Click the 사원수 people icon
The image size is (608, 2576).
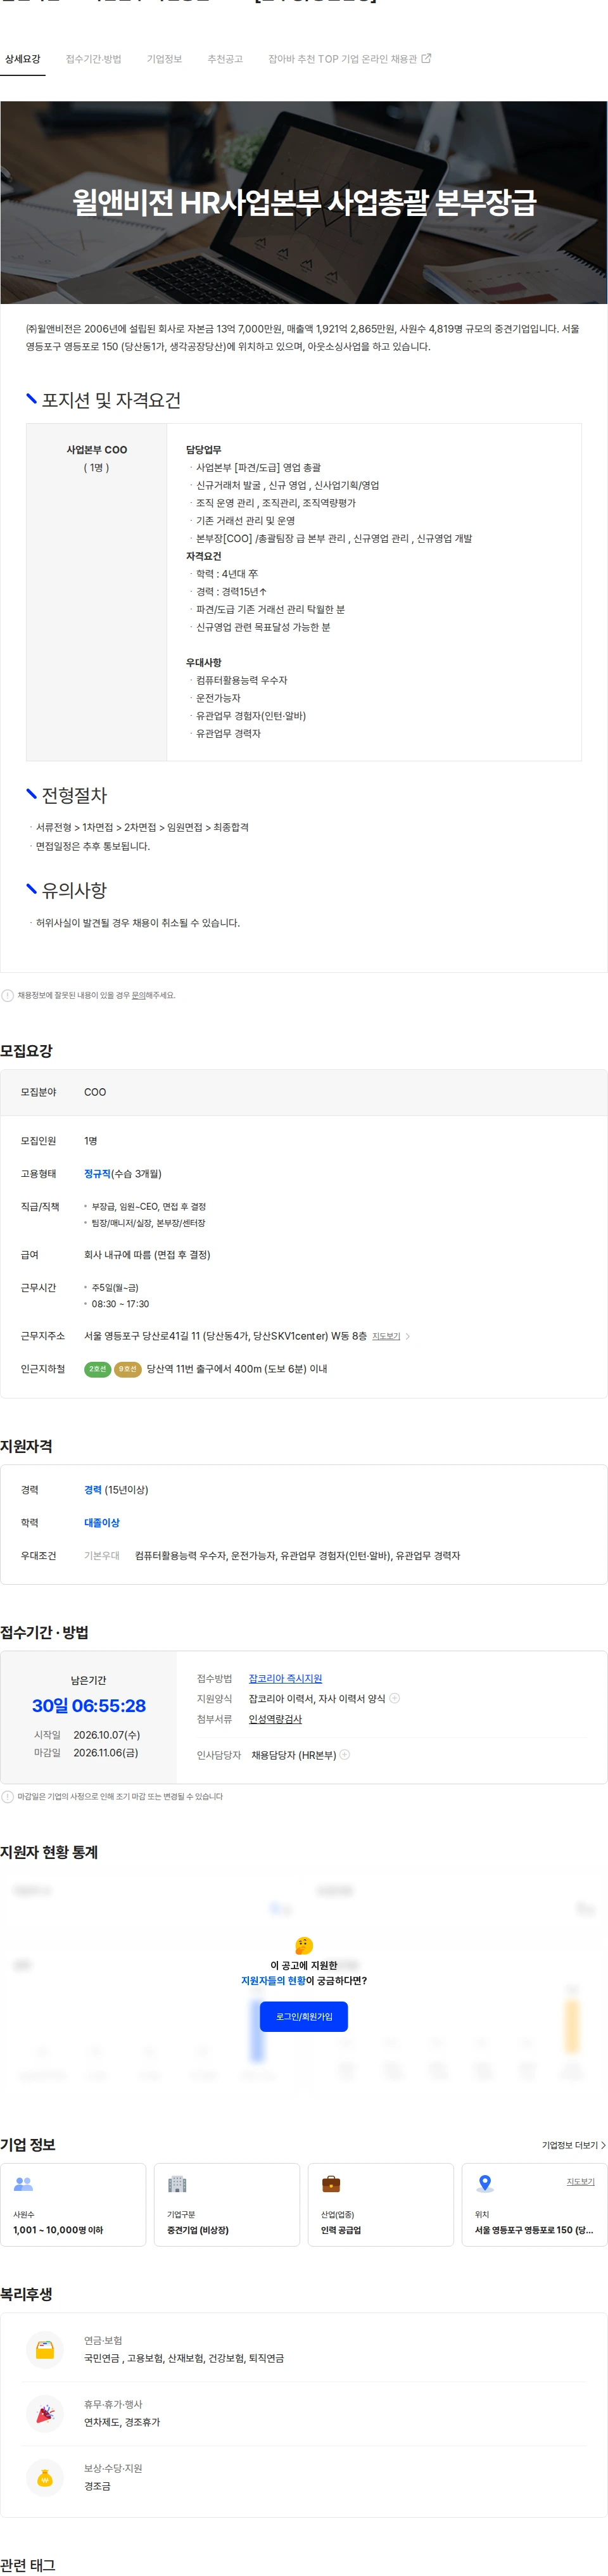(24, 2184)
